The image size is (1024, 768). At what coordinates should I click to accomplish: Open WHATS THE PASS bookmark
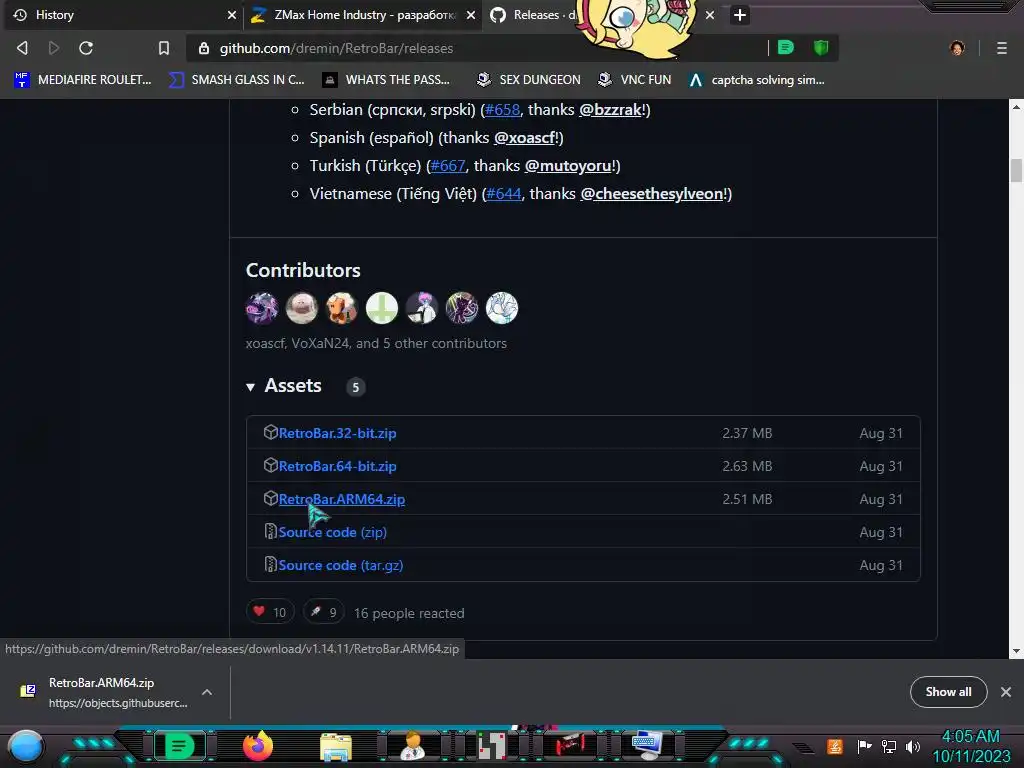tap(387, 80)
